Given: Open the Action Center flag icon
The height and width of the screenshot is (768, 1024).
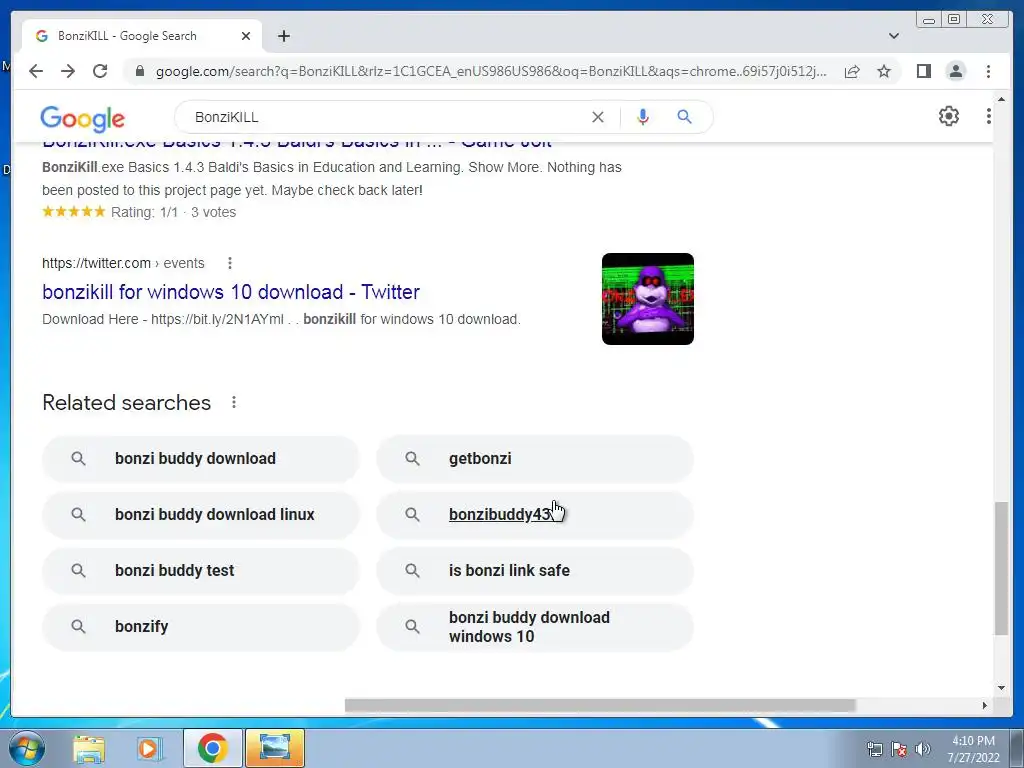Looking at the screenshot, I should [899, 749].
